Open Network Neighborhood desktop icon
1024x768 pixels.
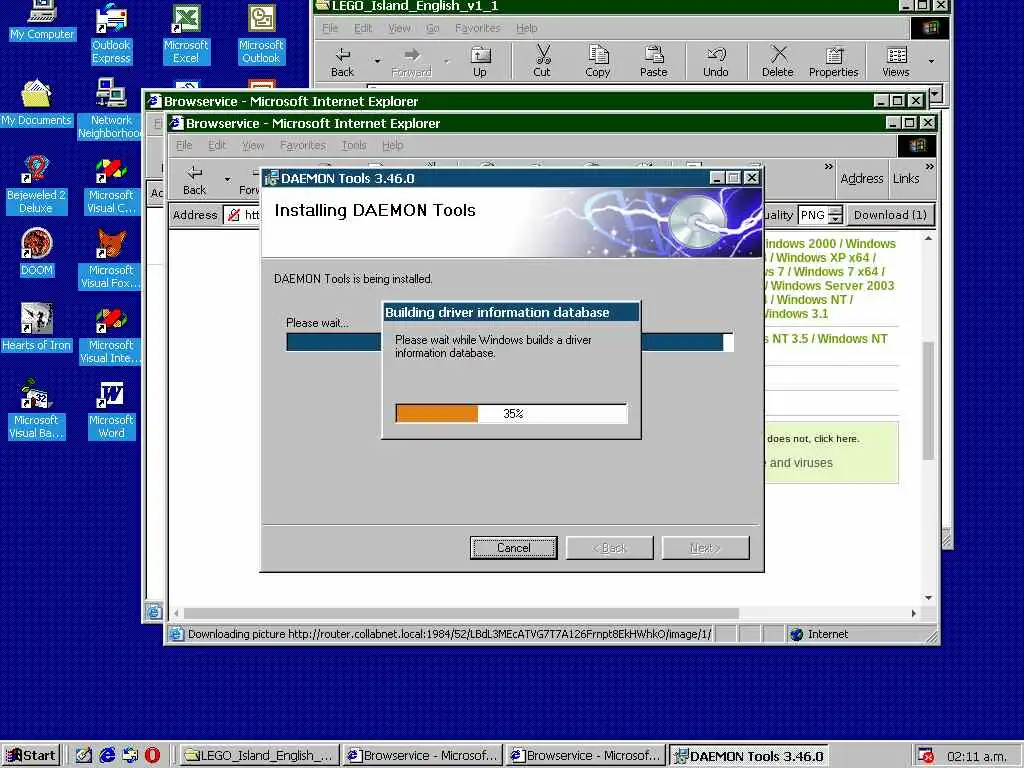110,108
